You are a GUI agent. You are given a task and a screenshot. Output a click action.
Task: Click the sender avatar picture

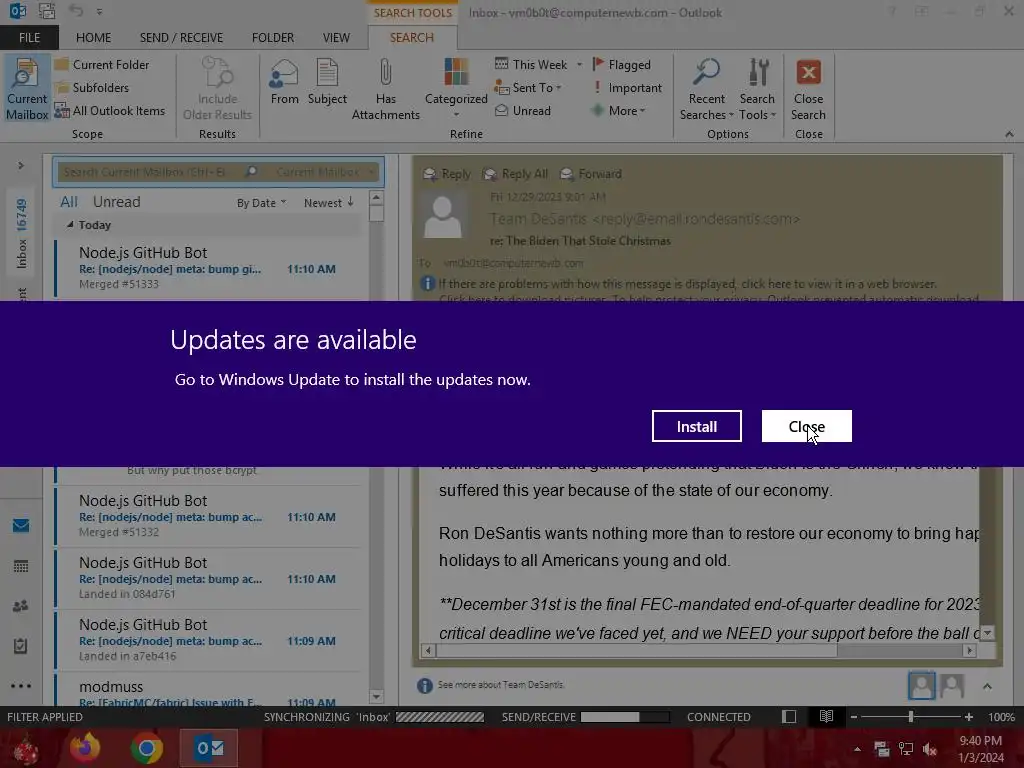(x=443, y=216)
